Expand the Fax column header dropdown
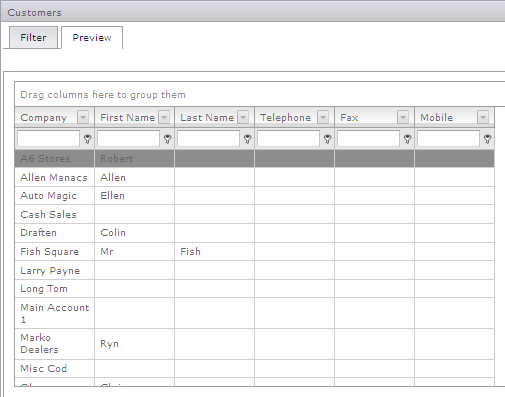 pos(403,117)
